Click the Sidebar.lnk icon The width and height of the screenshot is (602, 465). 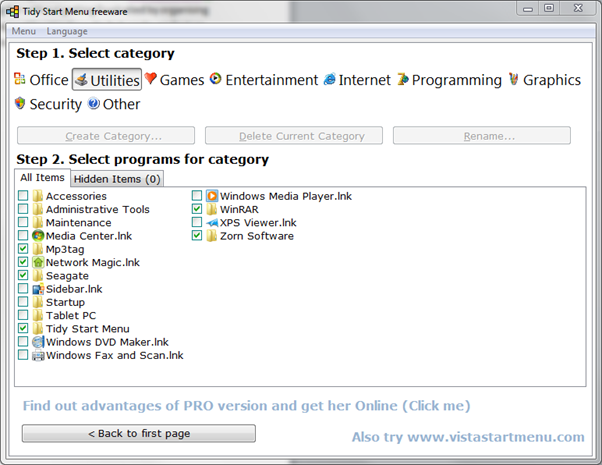(x=38, y=289)
